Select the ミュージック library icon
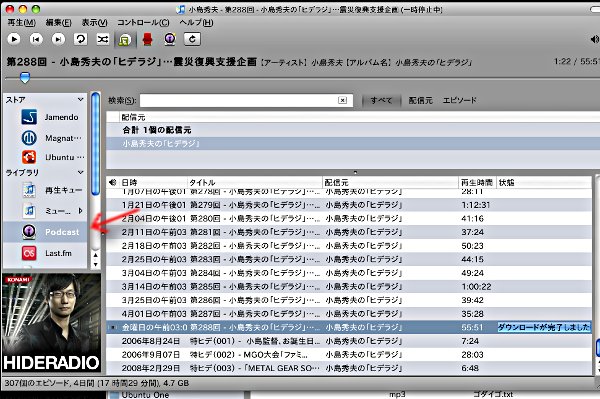The image size is (600, 399). coord(29,210)
